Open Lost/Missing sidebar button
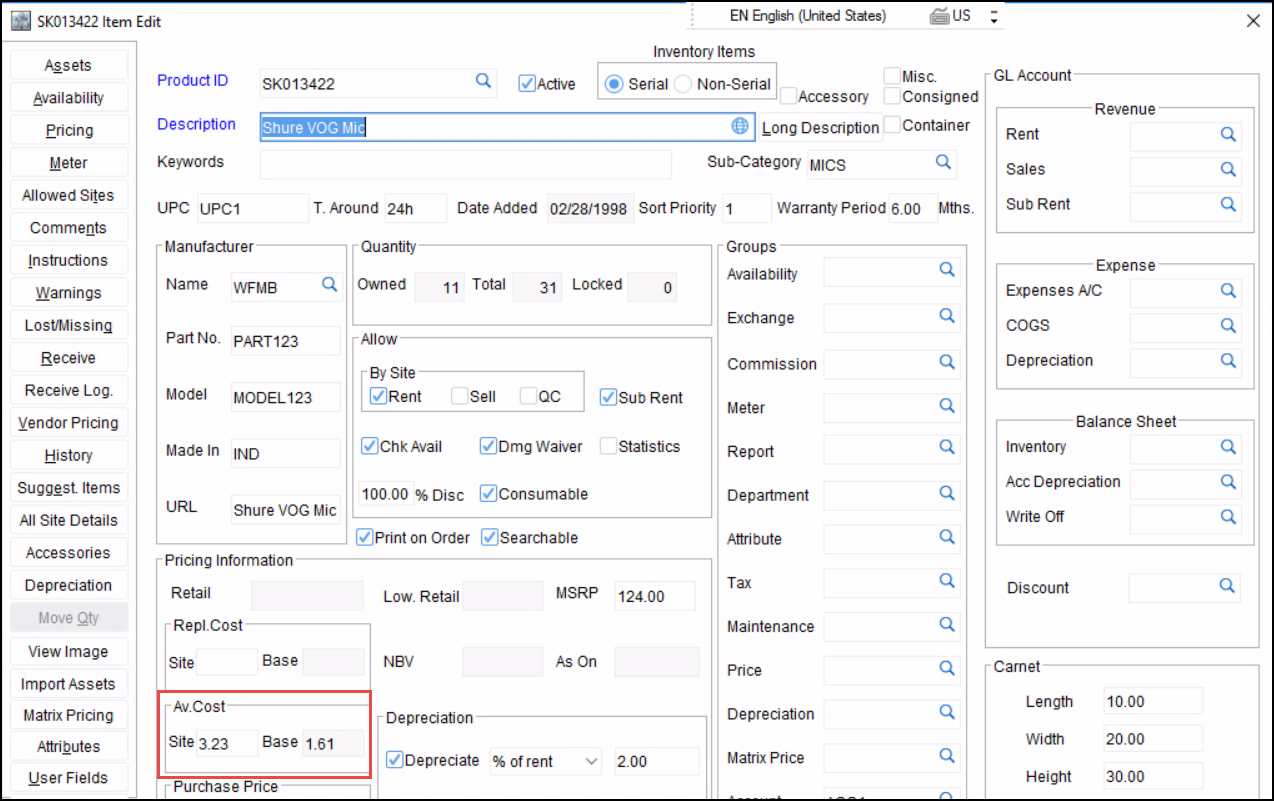The width and height of the screenshot is (1274, 801). 68,325
